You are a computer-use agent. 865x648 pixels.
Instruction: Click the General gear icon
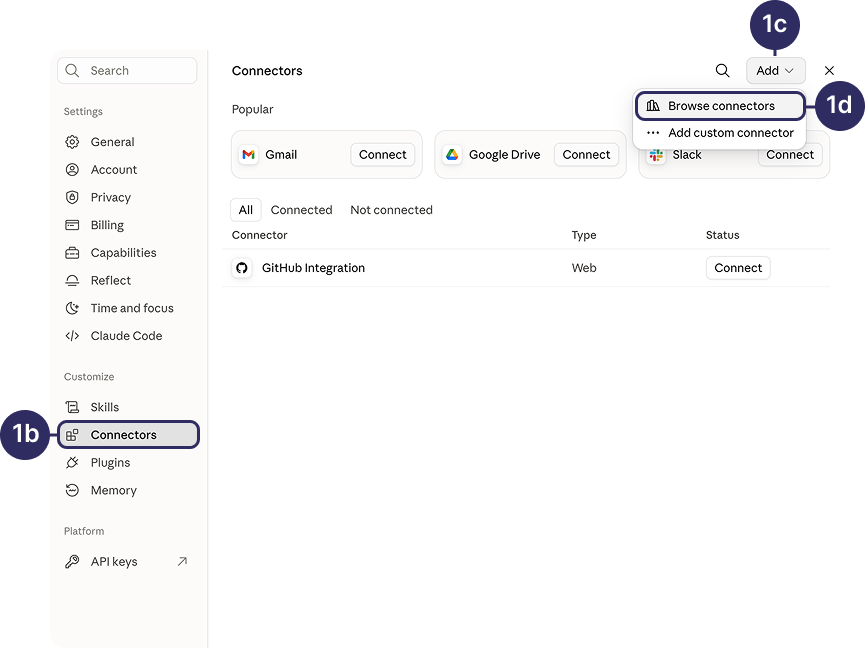(72, 142)
